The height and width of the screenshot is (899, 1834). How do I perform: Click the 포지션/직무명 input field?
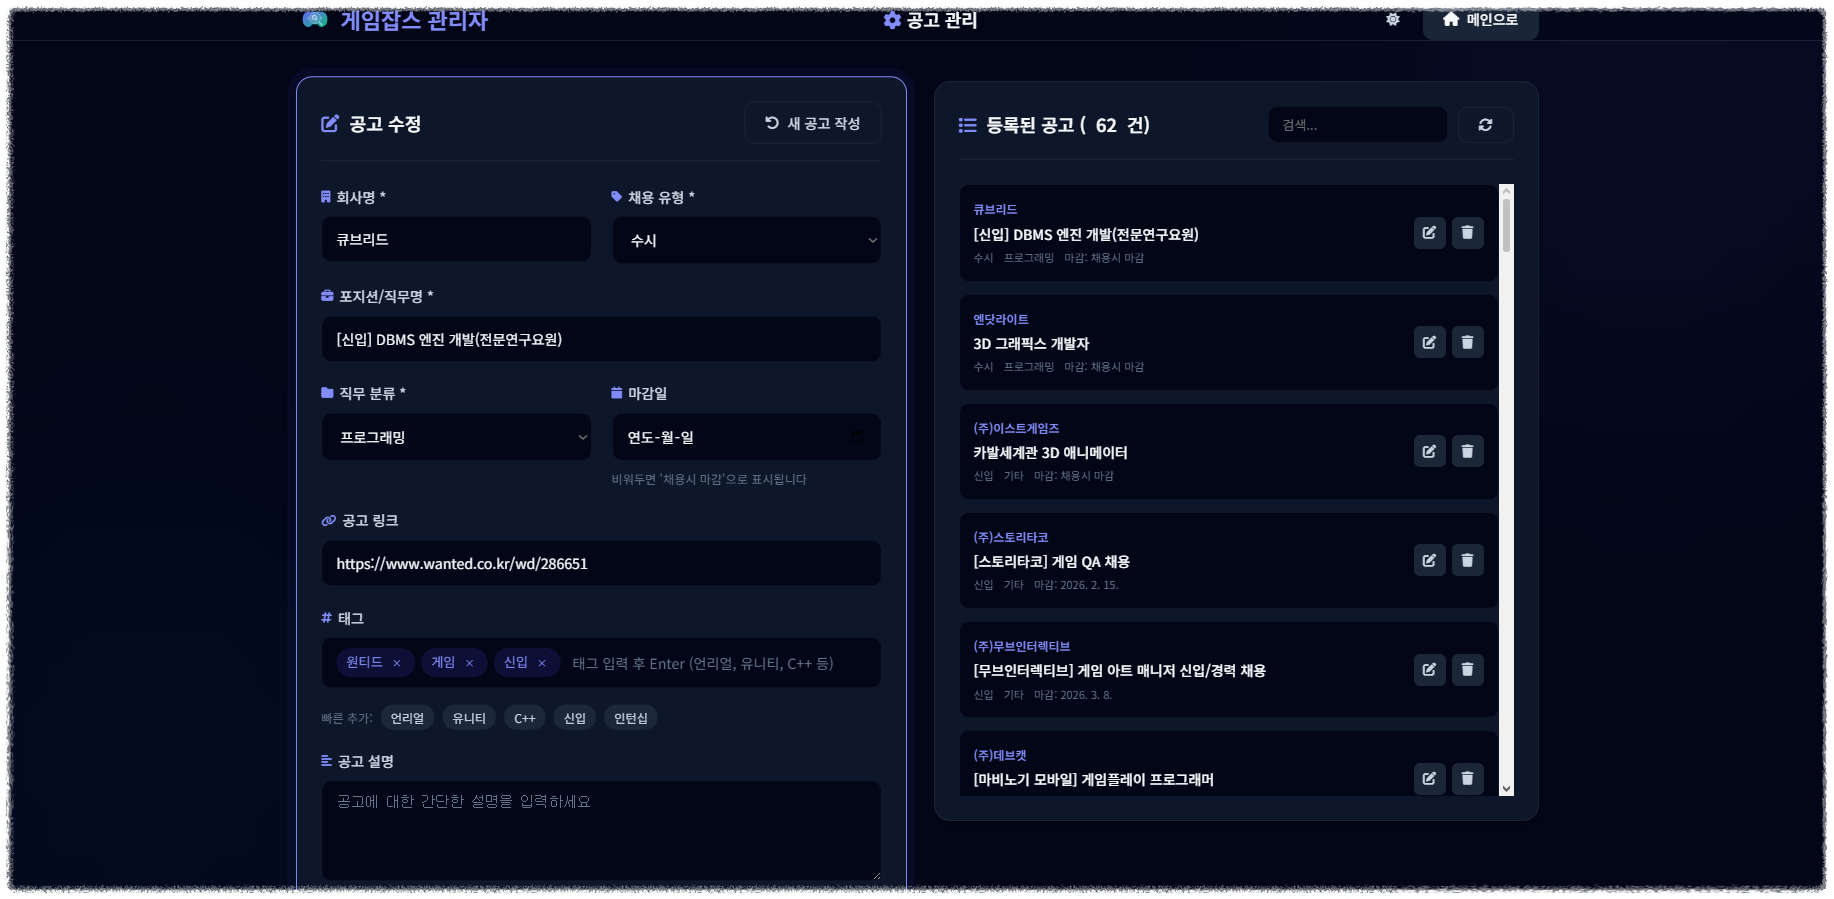click(x=601, y=339)
